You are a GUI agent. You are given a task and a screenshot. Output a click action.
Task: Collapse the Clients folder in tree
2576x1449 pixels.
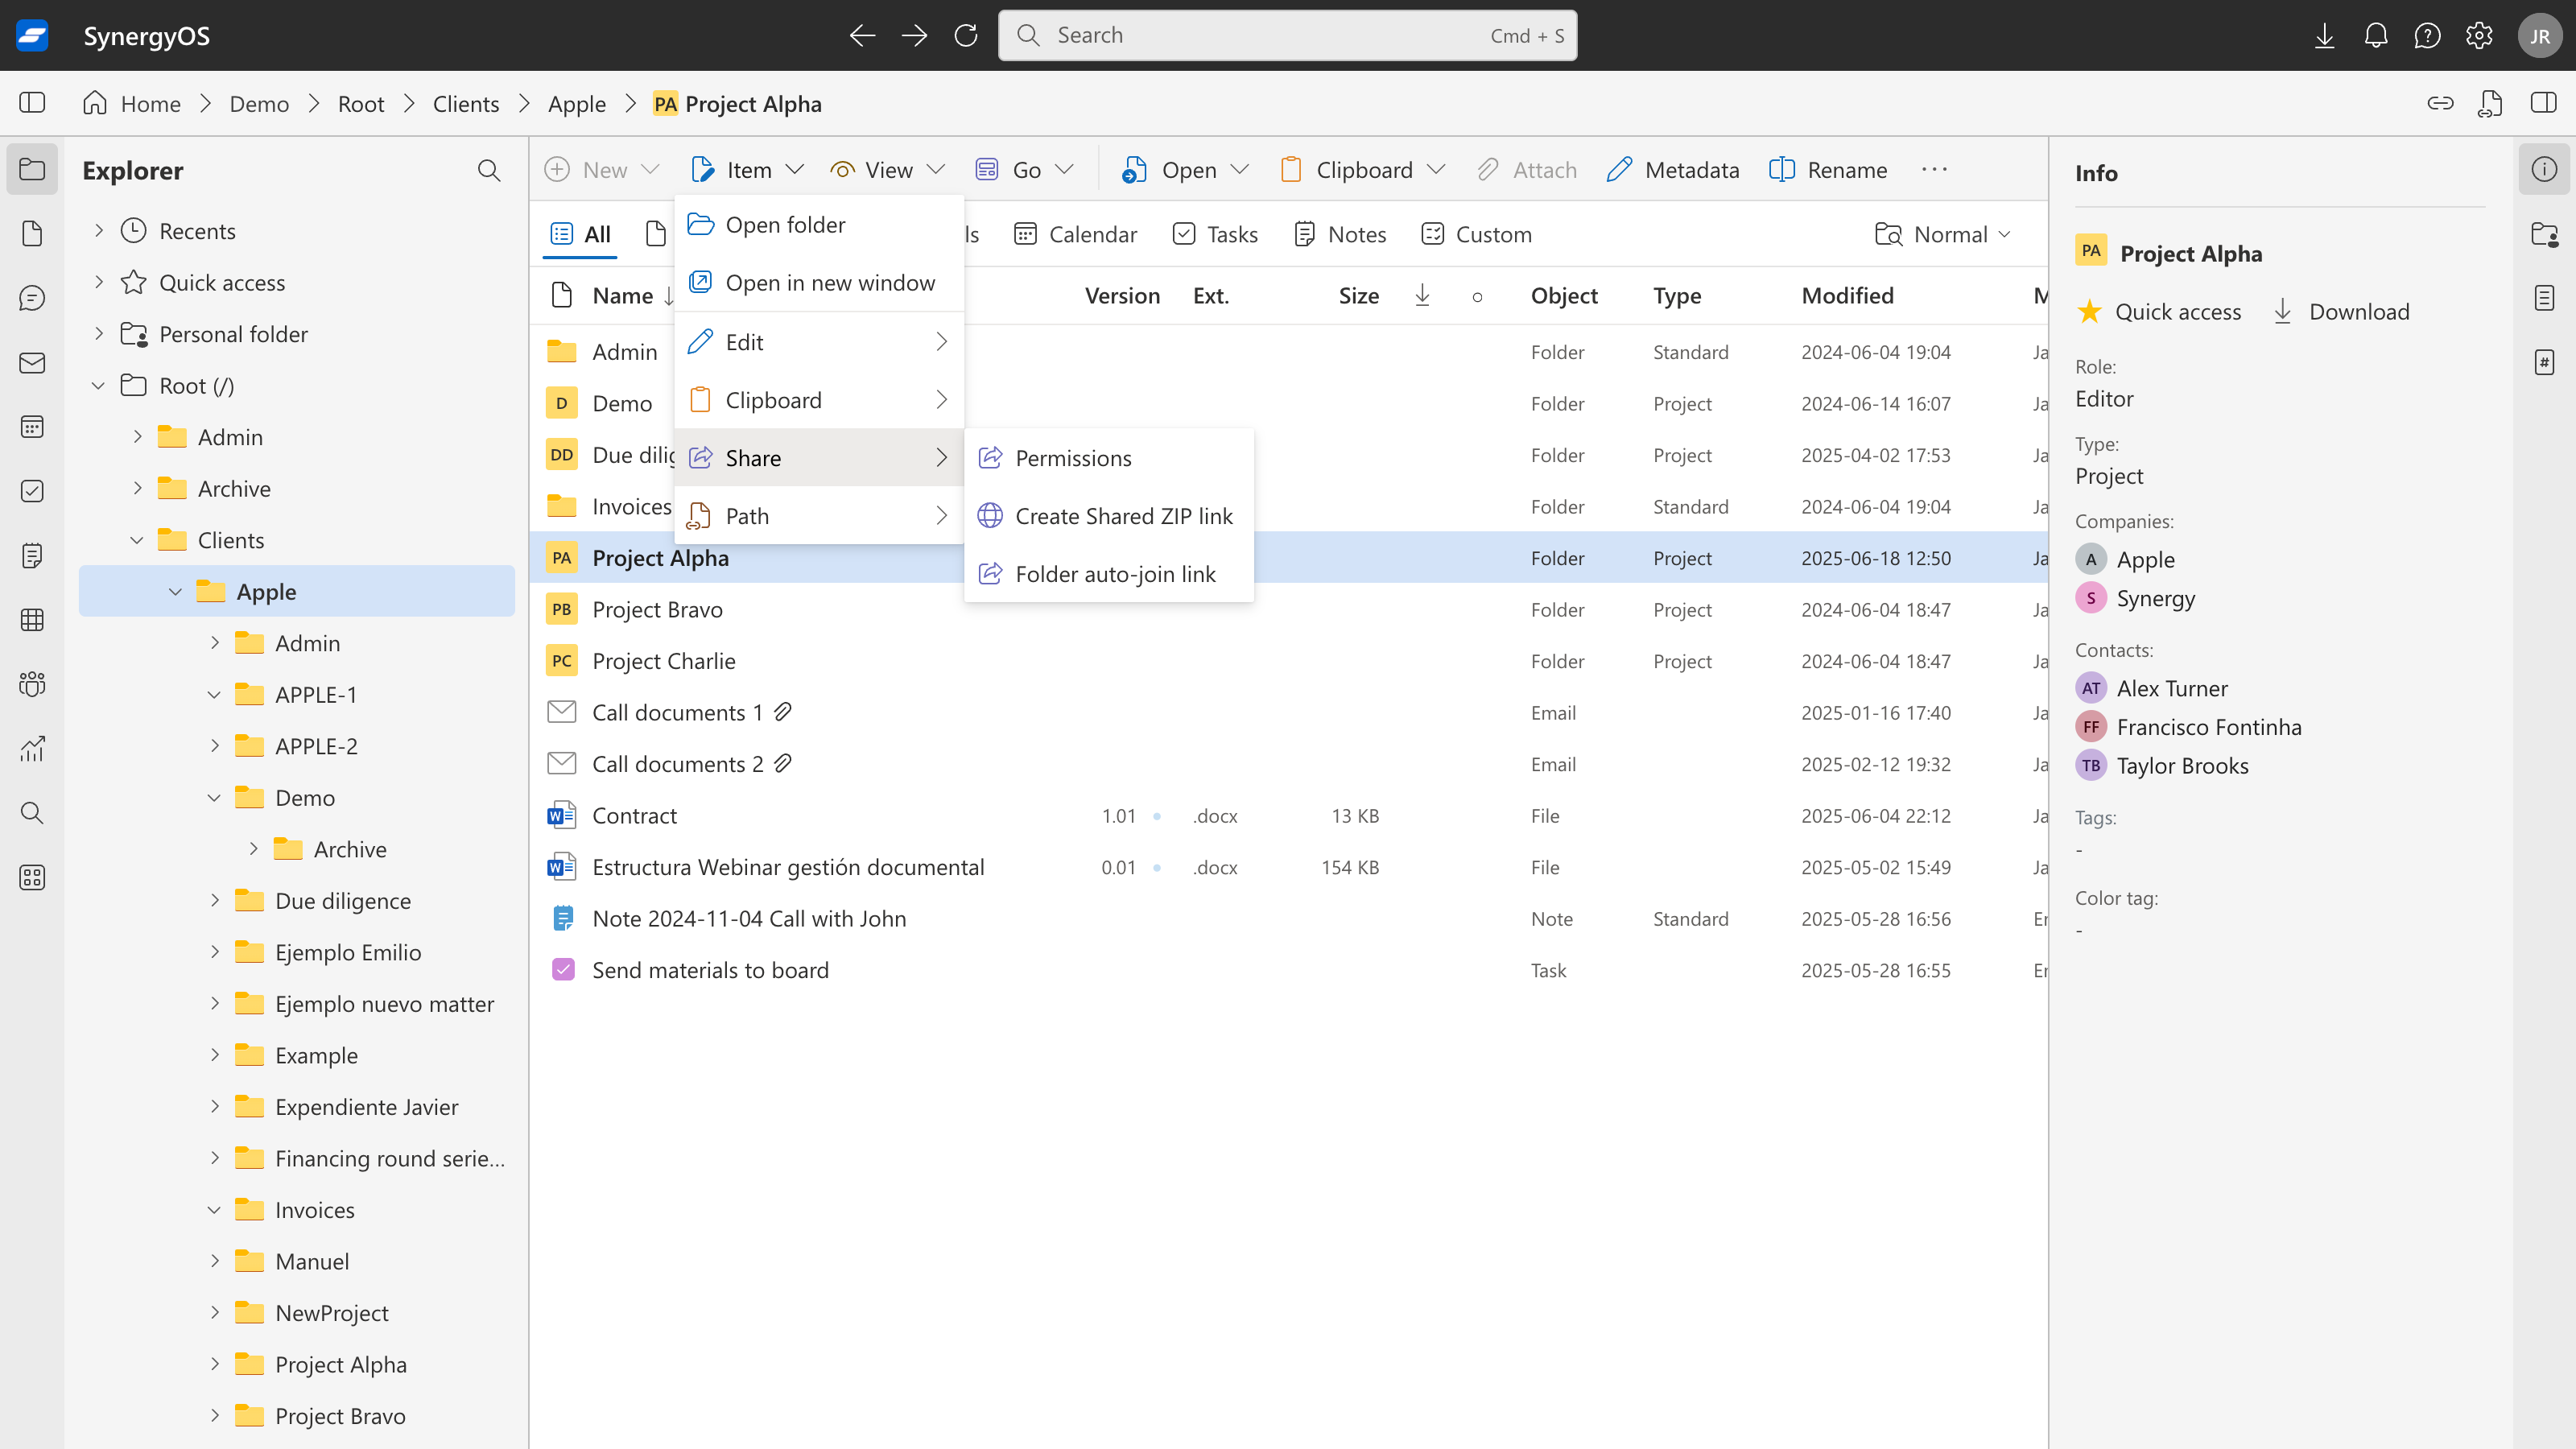[137, 540]
